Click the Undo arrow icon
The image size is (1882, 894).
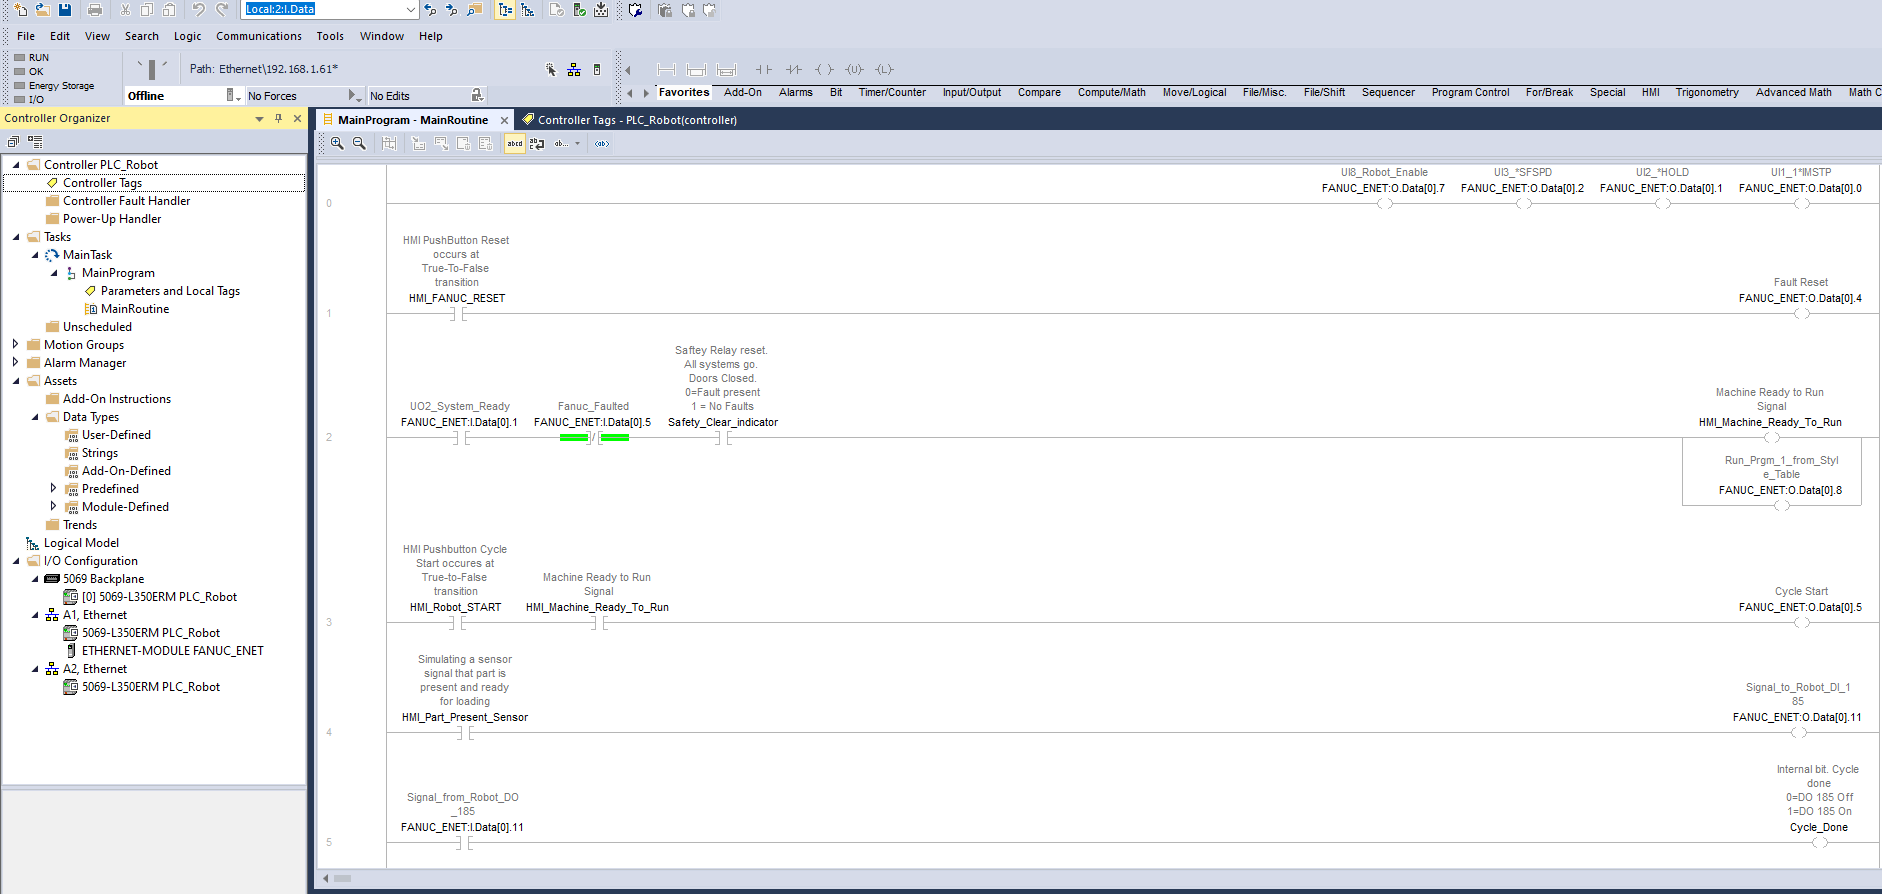click(x=199, y=10)
